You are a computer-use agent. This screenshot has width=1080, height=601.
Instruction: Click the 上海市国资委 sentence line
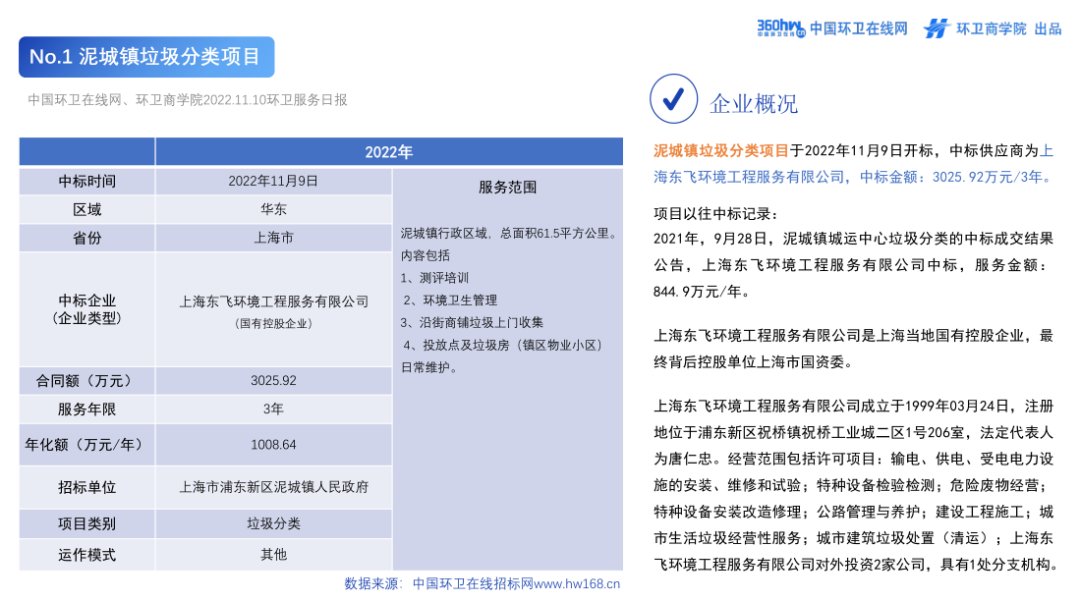click(753, 362)
